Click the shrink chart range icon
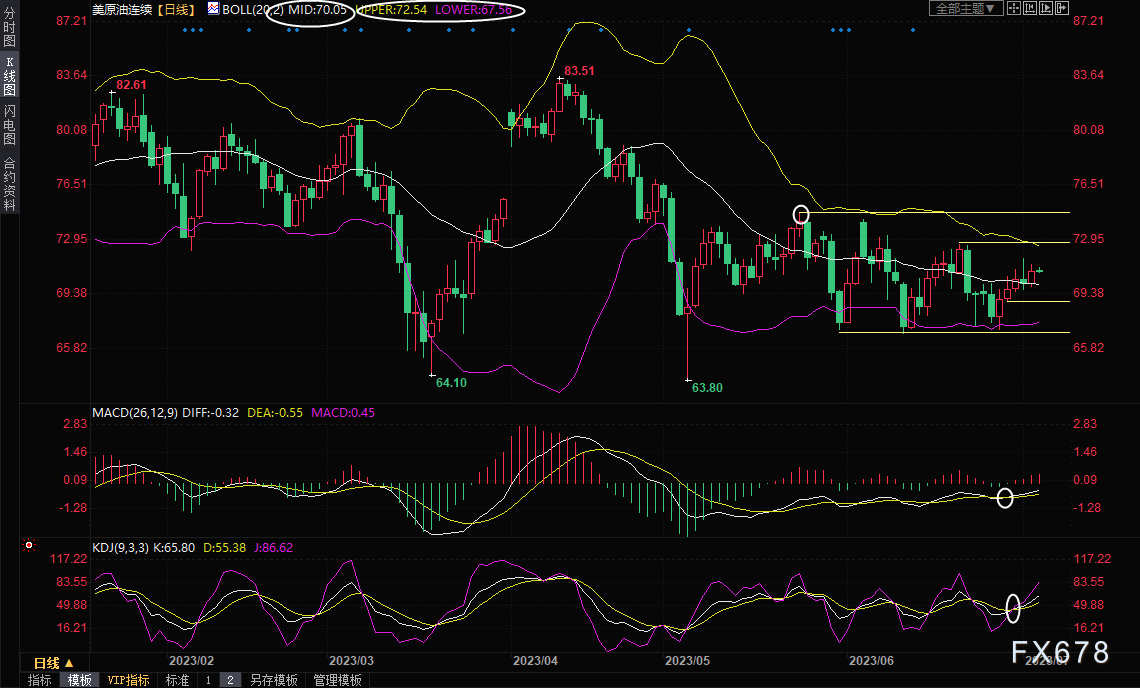 pos(1030,8)
